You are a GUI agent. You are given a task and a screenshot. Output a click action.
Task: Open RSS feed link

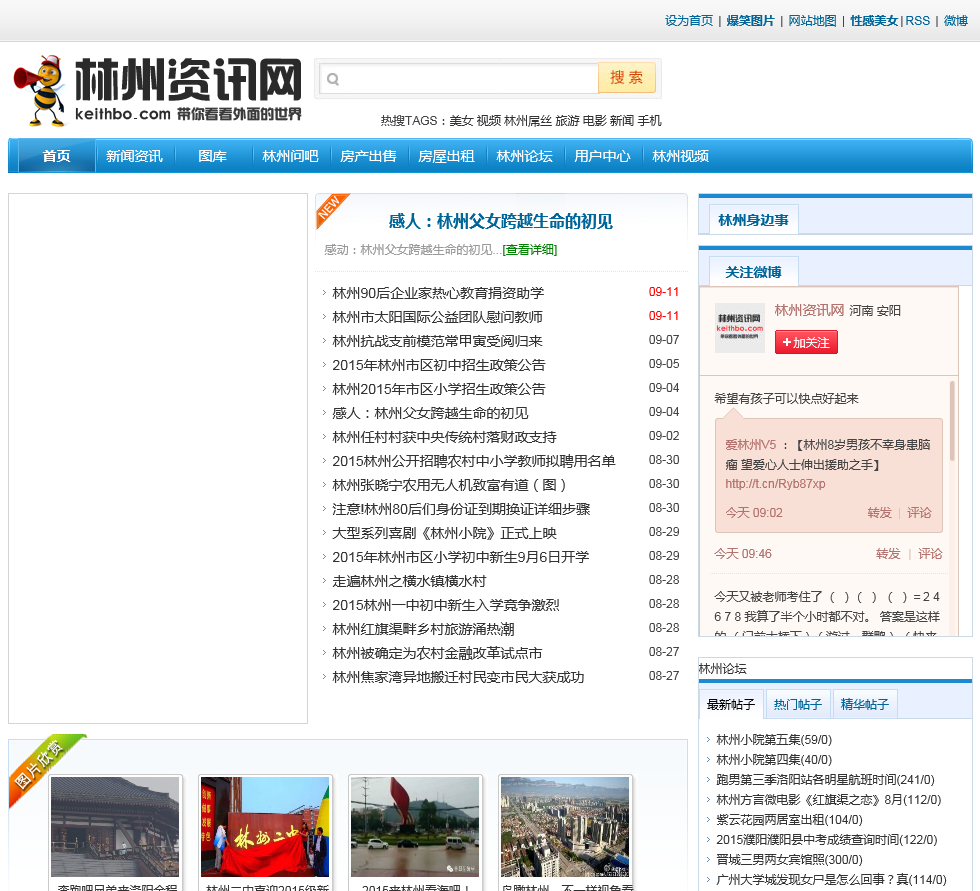coord(918,21)
